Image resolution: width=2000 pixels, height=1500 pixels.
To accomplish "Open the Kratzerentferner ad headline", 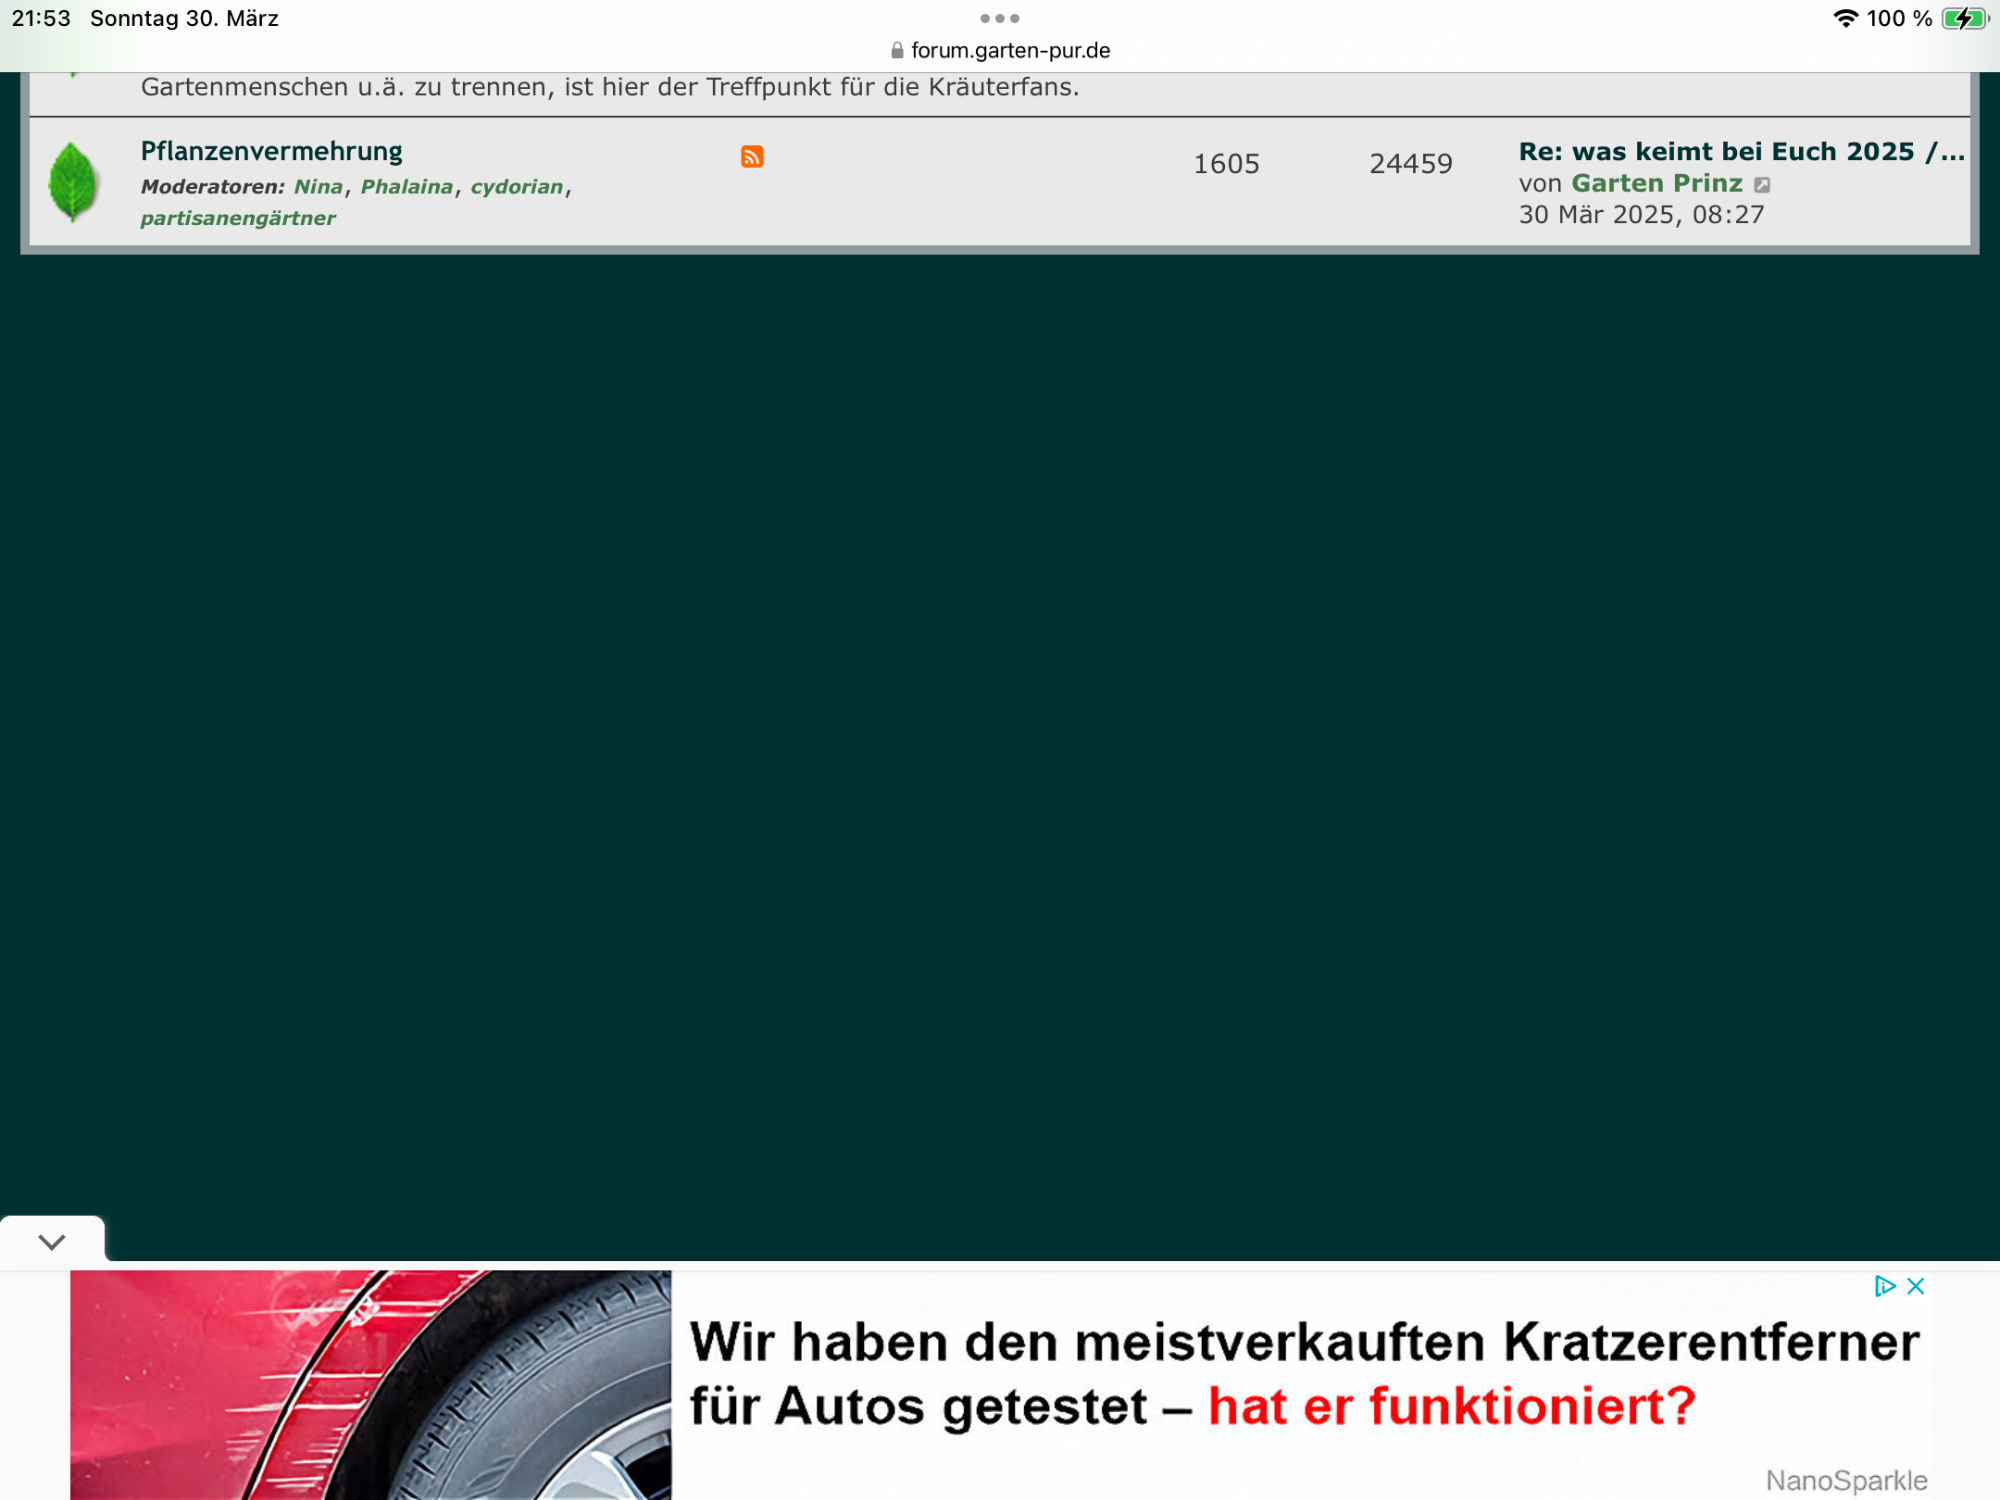I will tap(1304, 1373).
